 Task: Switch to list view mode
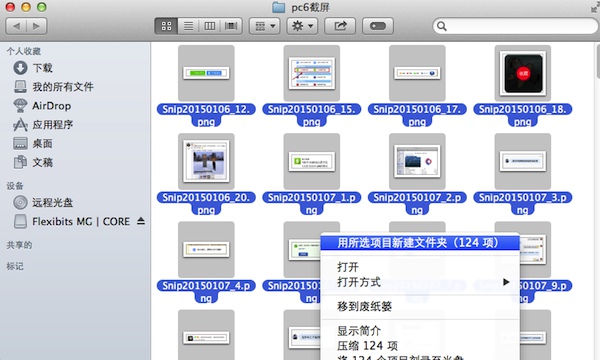pyautogui.click(x=188, y=26)
